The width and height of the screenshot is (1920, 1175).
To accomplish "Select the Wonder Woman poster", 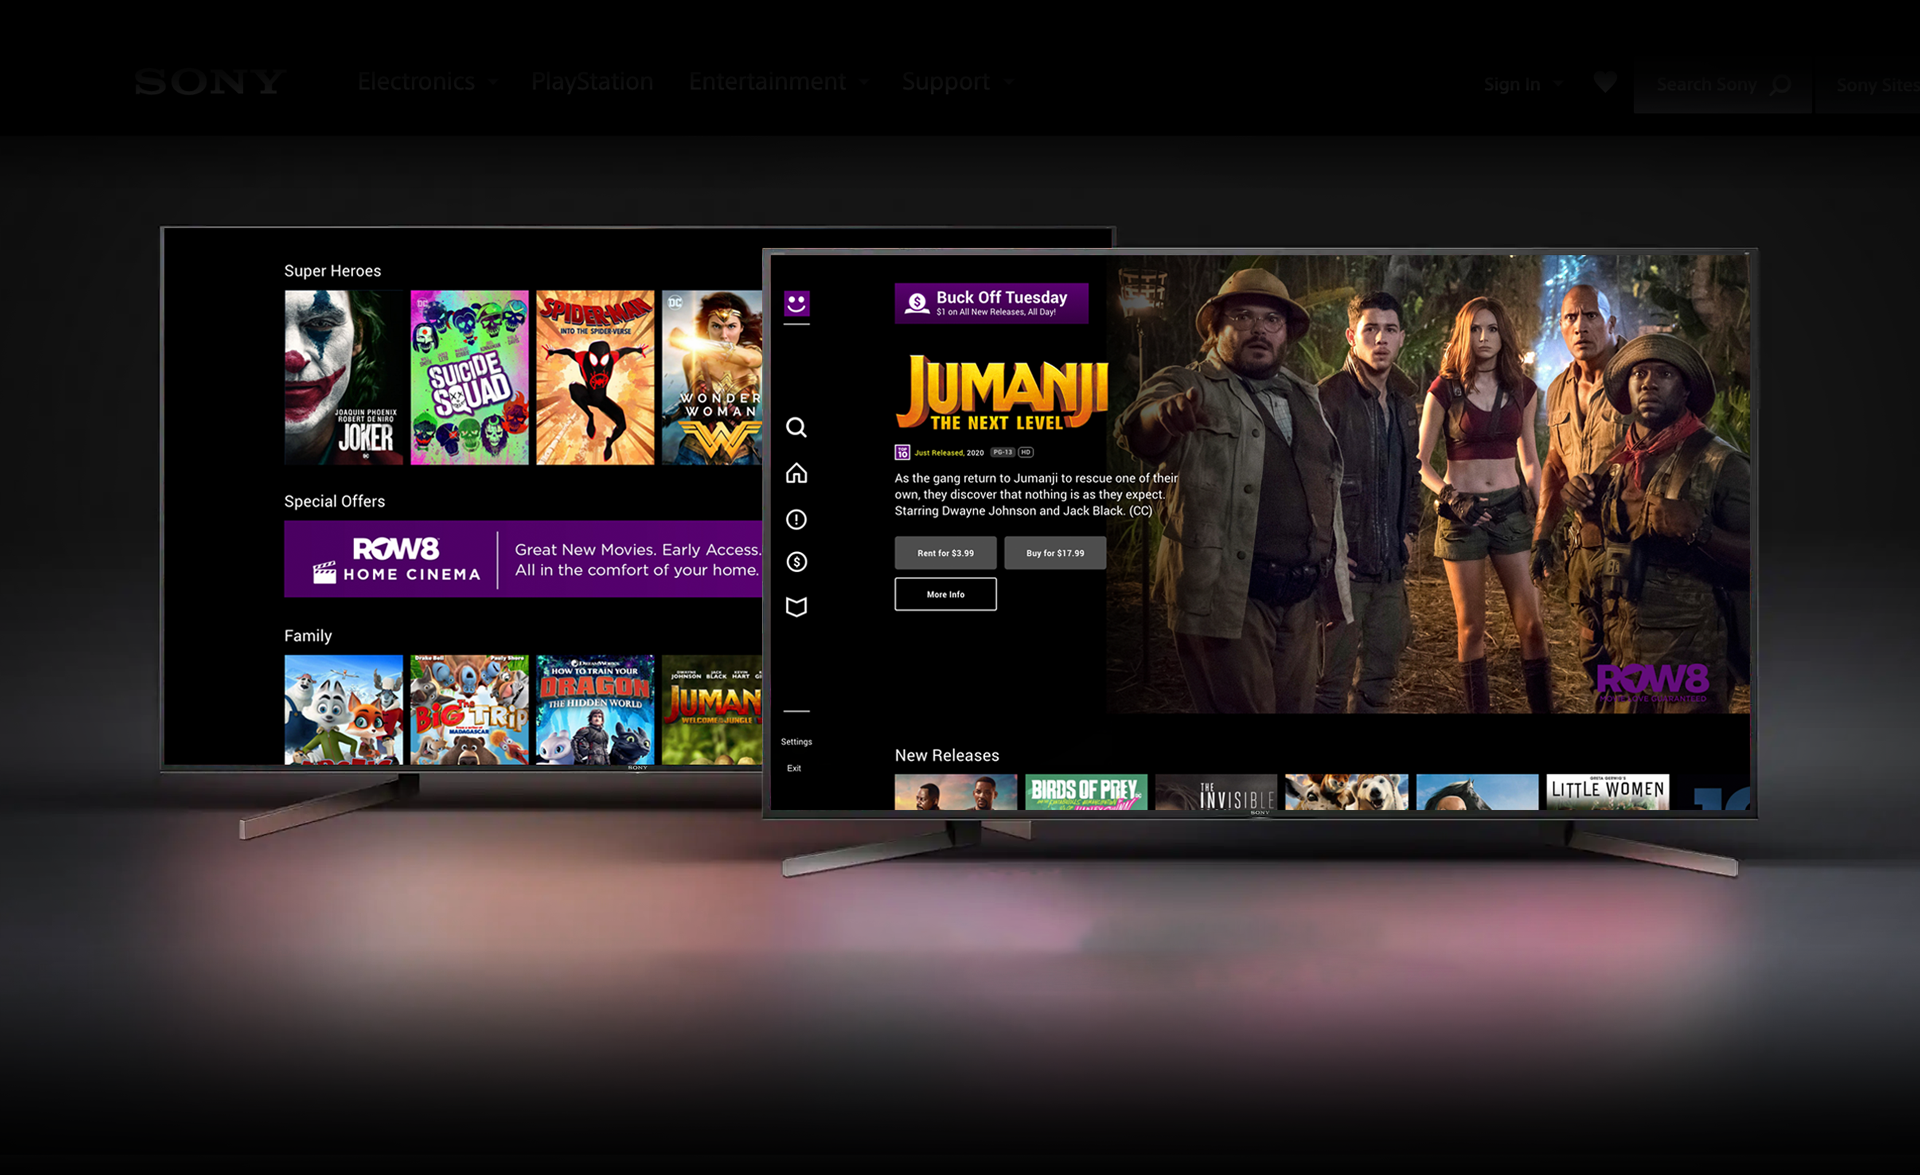I will (712, 377).
